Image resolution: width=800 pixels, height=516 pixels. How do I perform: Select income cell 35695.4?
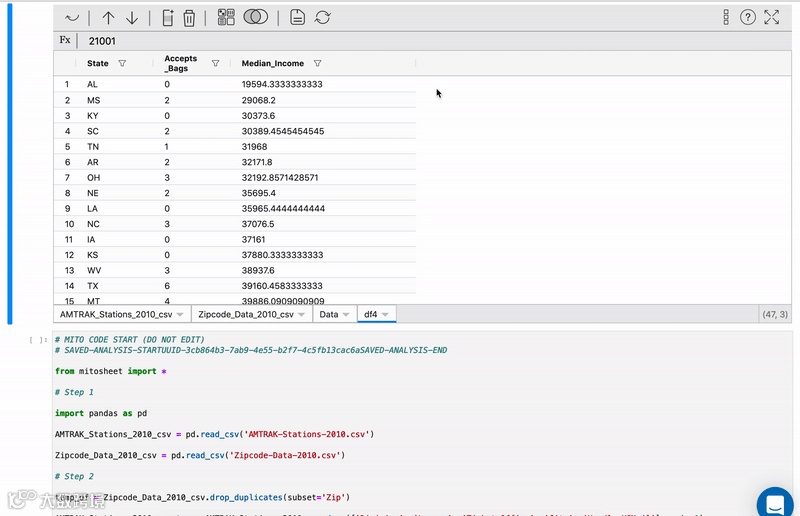click(x=323, y=193)
